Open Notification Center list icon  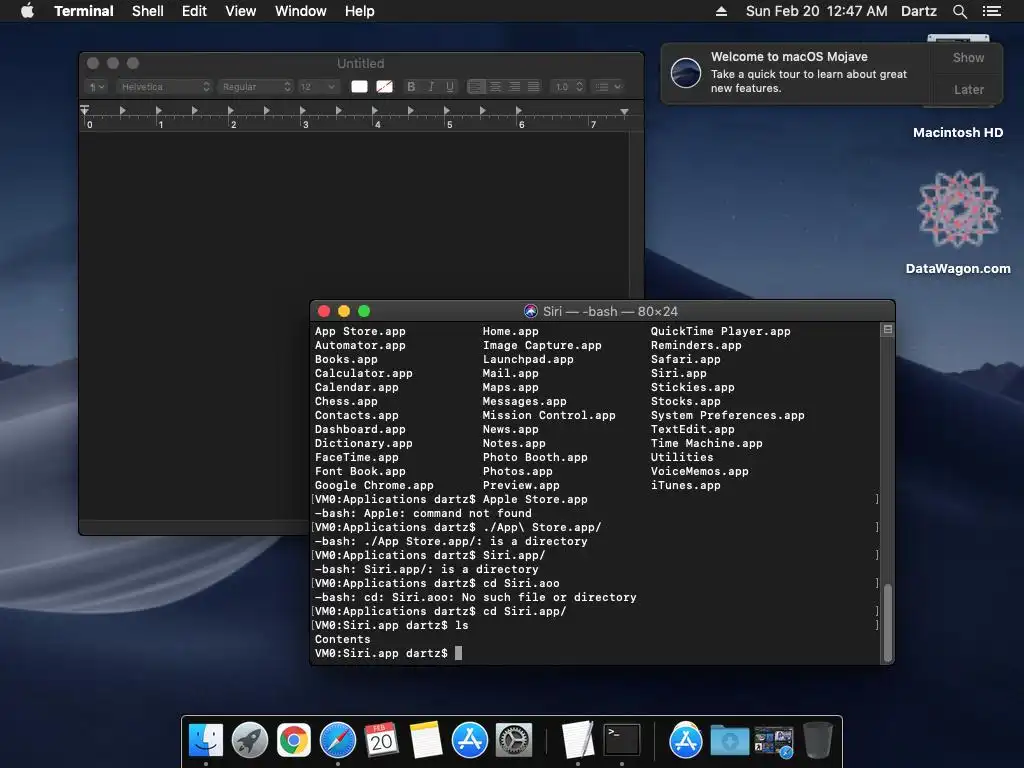(x=992, y=11)
